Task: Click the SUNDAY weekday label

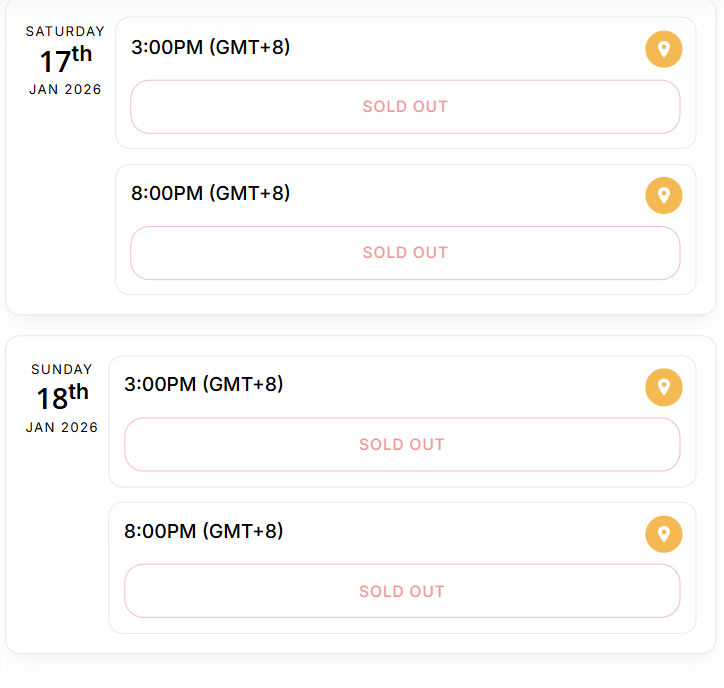Action: coord(62,369)
